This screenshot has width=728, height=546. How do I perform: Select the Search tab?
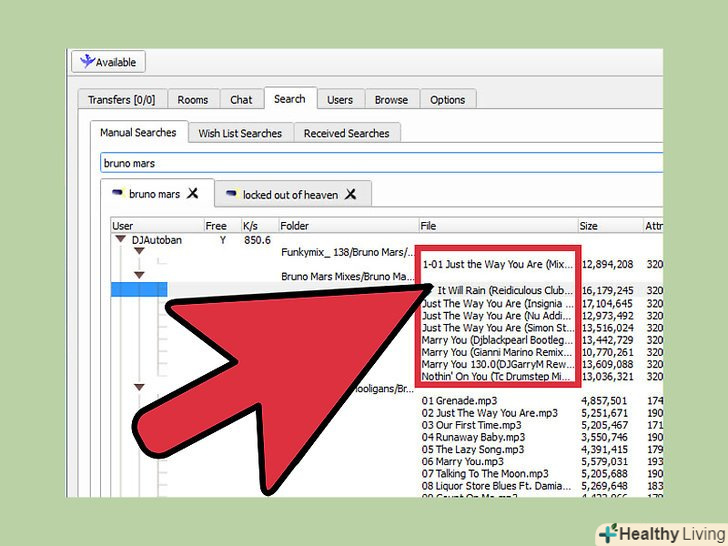tap(290, 98)
